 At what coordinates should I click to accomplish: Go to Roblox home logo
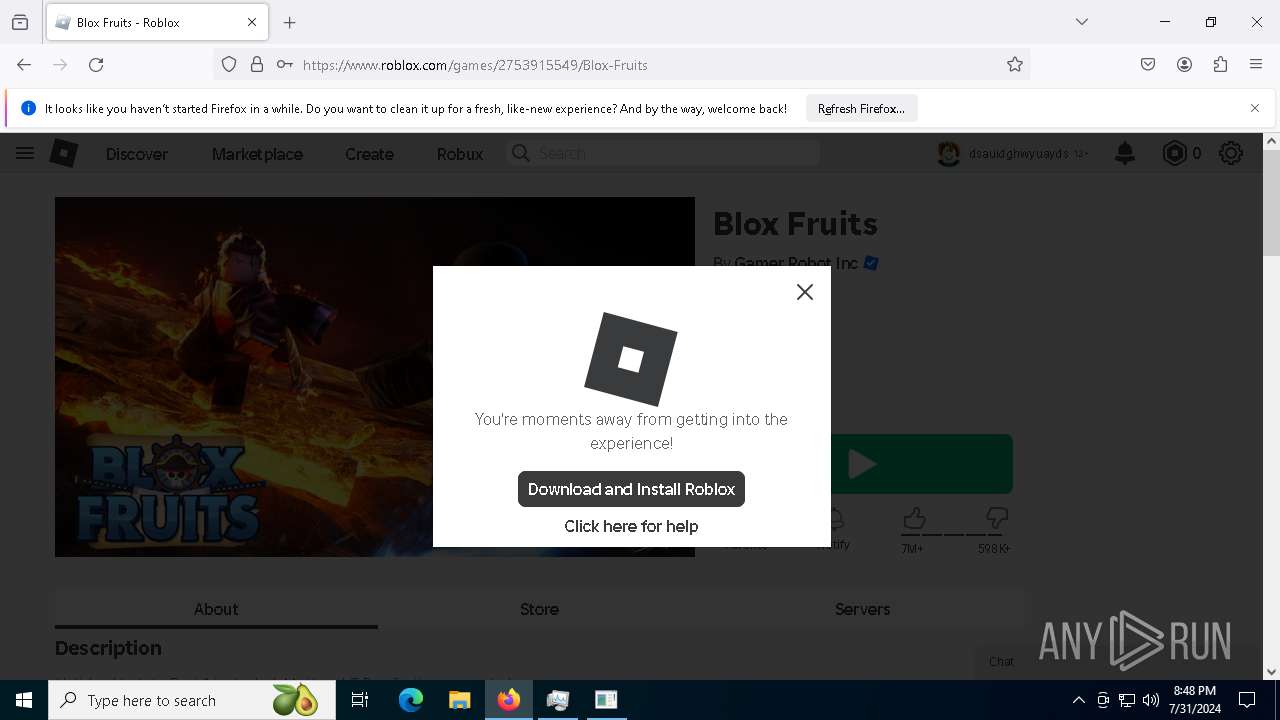64,153
